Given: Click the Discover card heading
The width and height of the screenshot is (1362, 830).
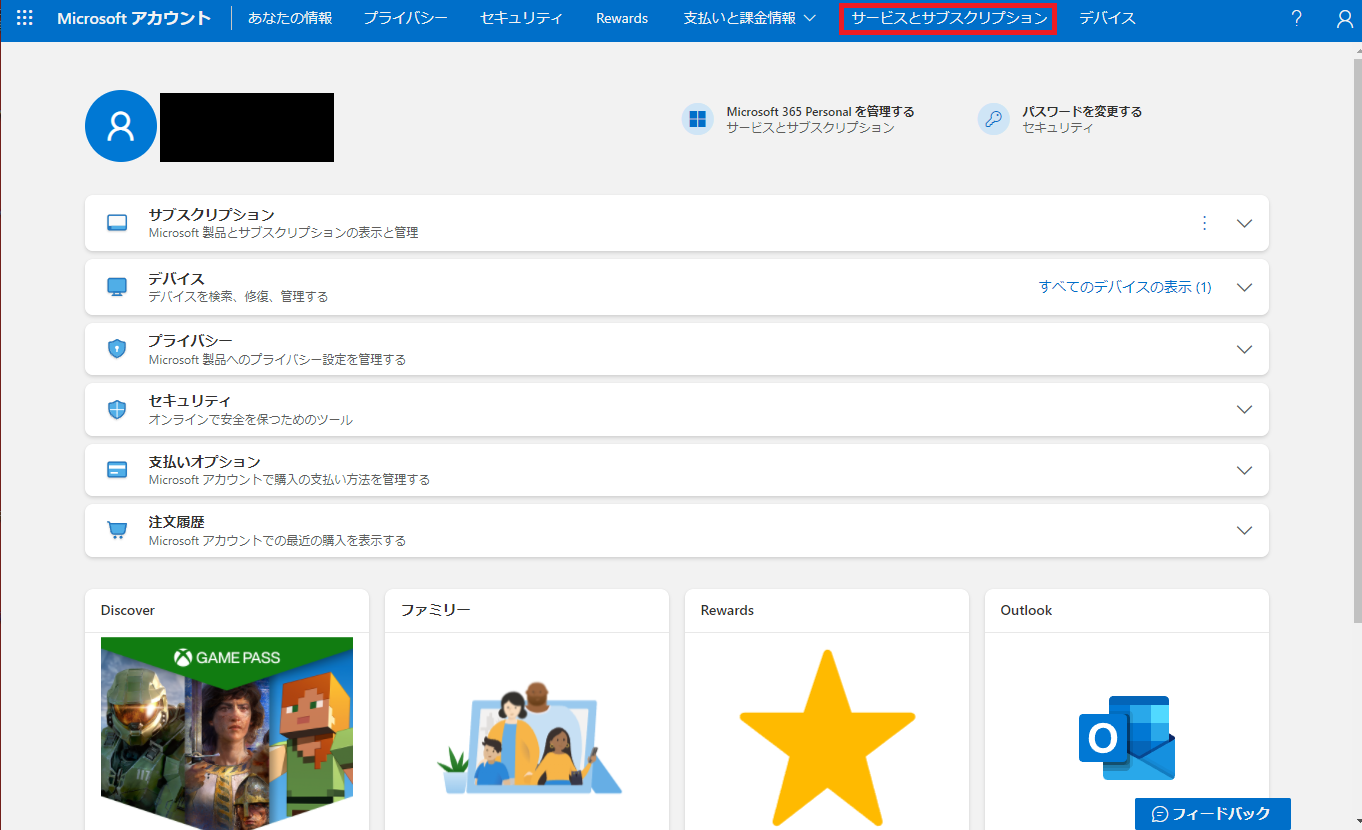Looking at the screenshot, I should (x=128, y=610).
